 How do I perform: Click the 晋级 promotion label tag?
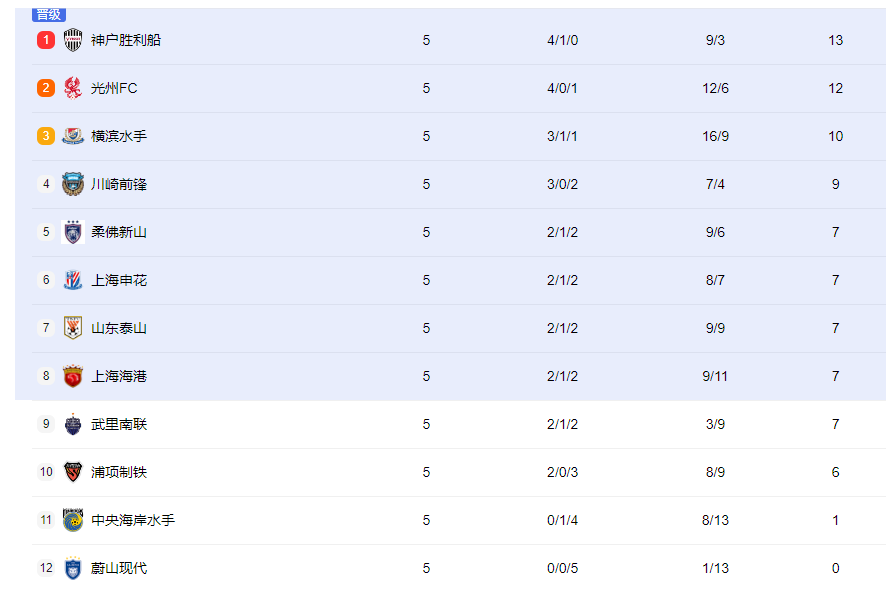point(49,15)
